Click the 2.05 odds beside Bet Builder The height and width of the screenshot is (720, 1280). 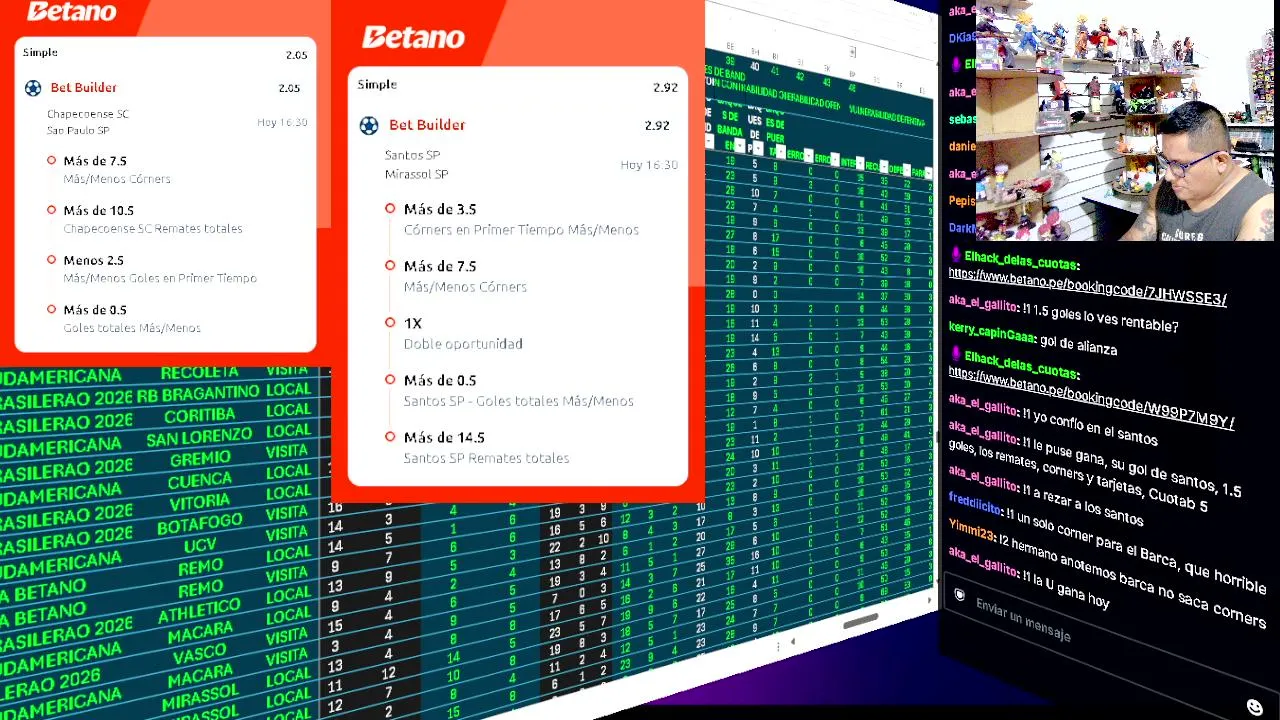click(x=289, y=88)
